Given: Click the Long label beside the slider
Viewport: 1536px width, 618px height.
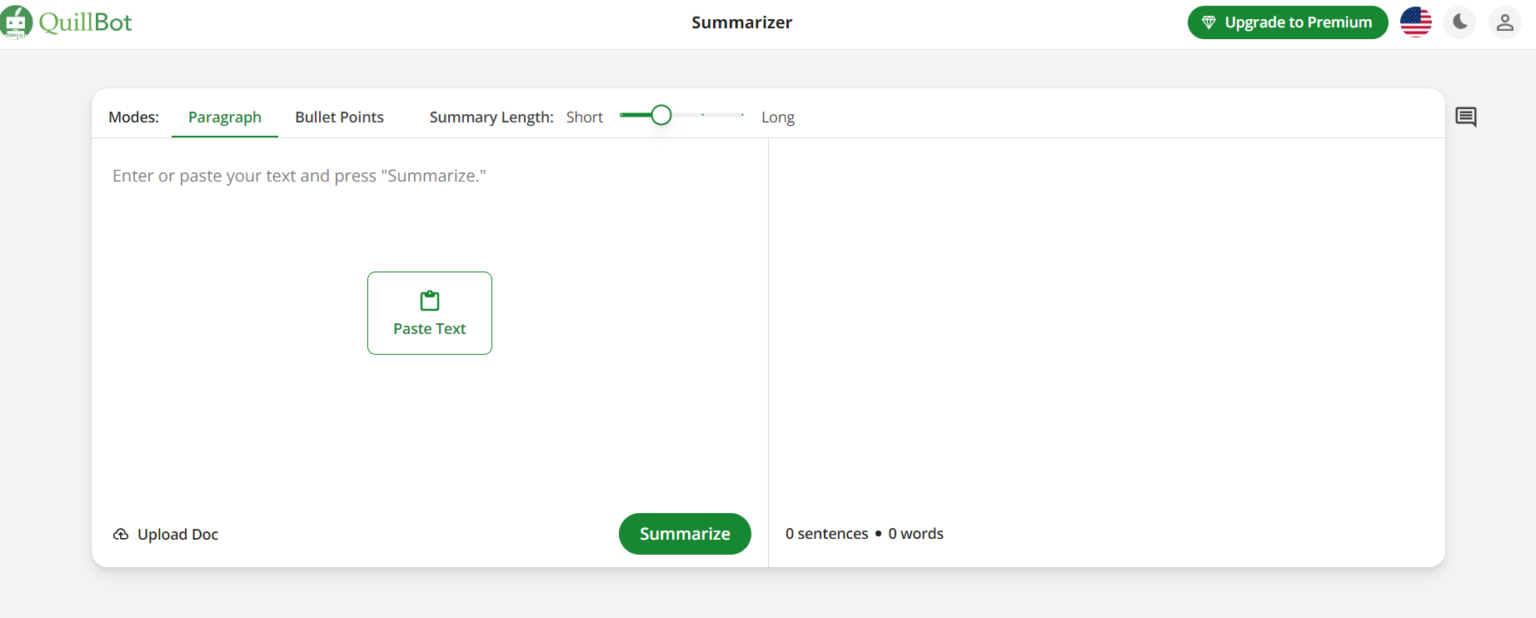Looking at the screenshot, I should pyautogui.click(x=778, y=117).
